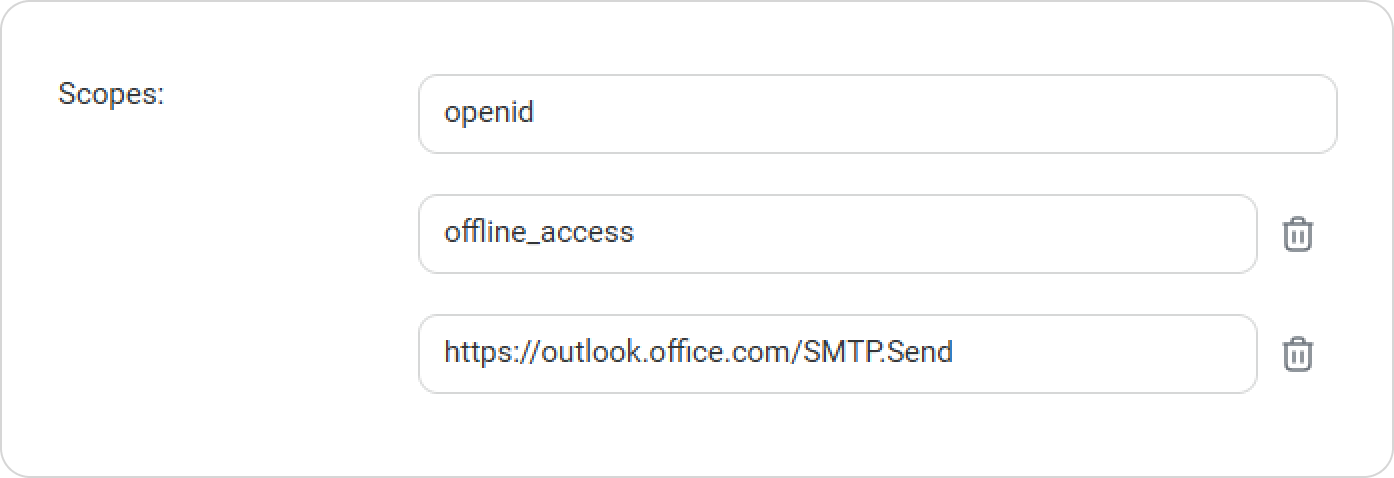The height and width of the screenshot is (478, 1394).
Task: Select the second scope text box
Action: [x=837, y=234]
